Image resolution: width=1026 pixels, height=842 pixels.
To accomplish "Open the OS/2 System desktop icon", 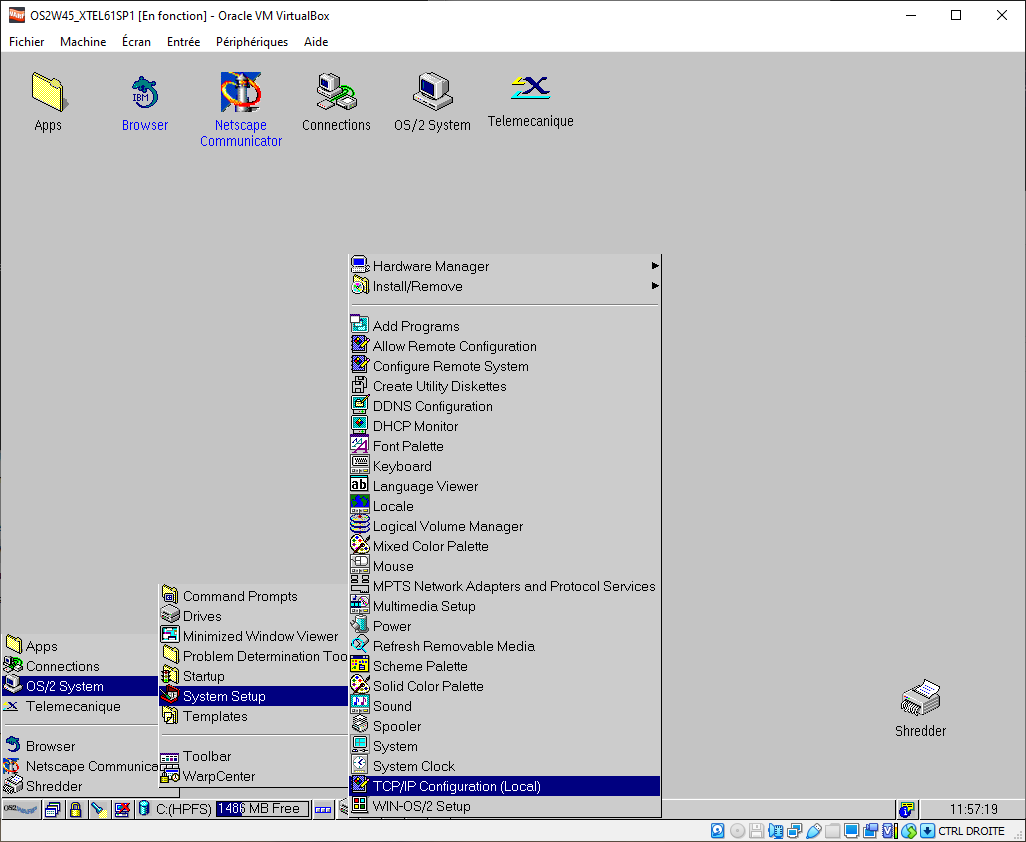I will pos(432,93).
